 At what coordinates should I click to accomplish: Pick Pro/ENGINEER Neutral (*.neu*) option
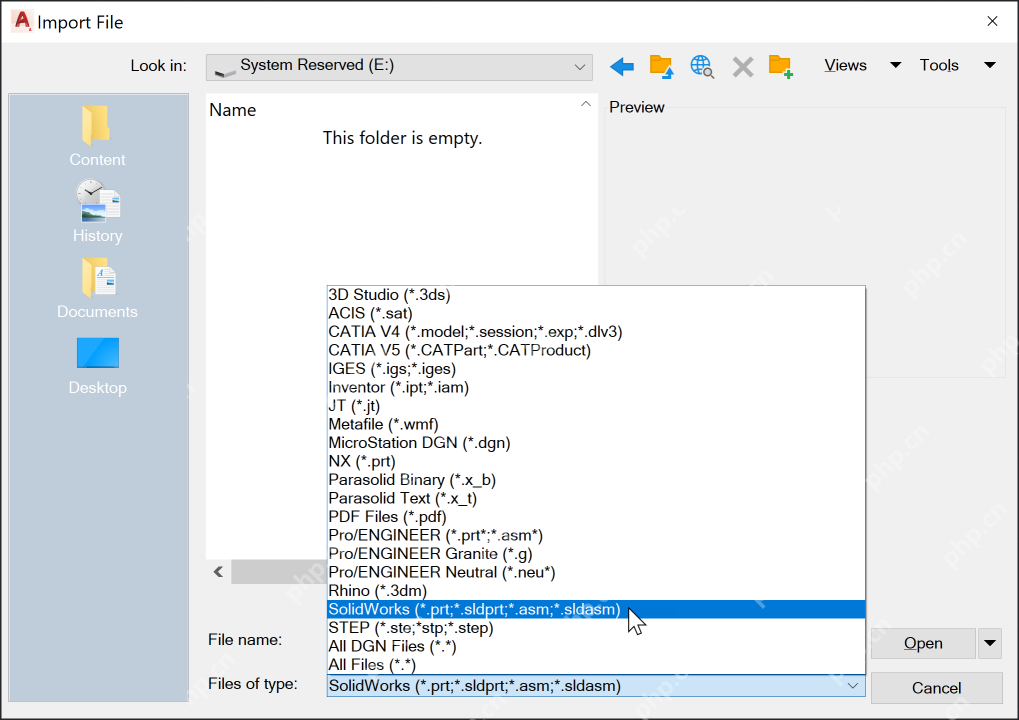(596, 572)
